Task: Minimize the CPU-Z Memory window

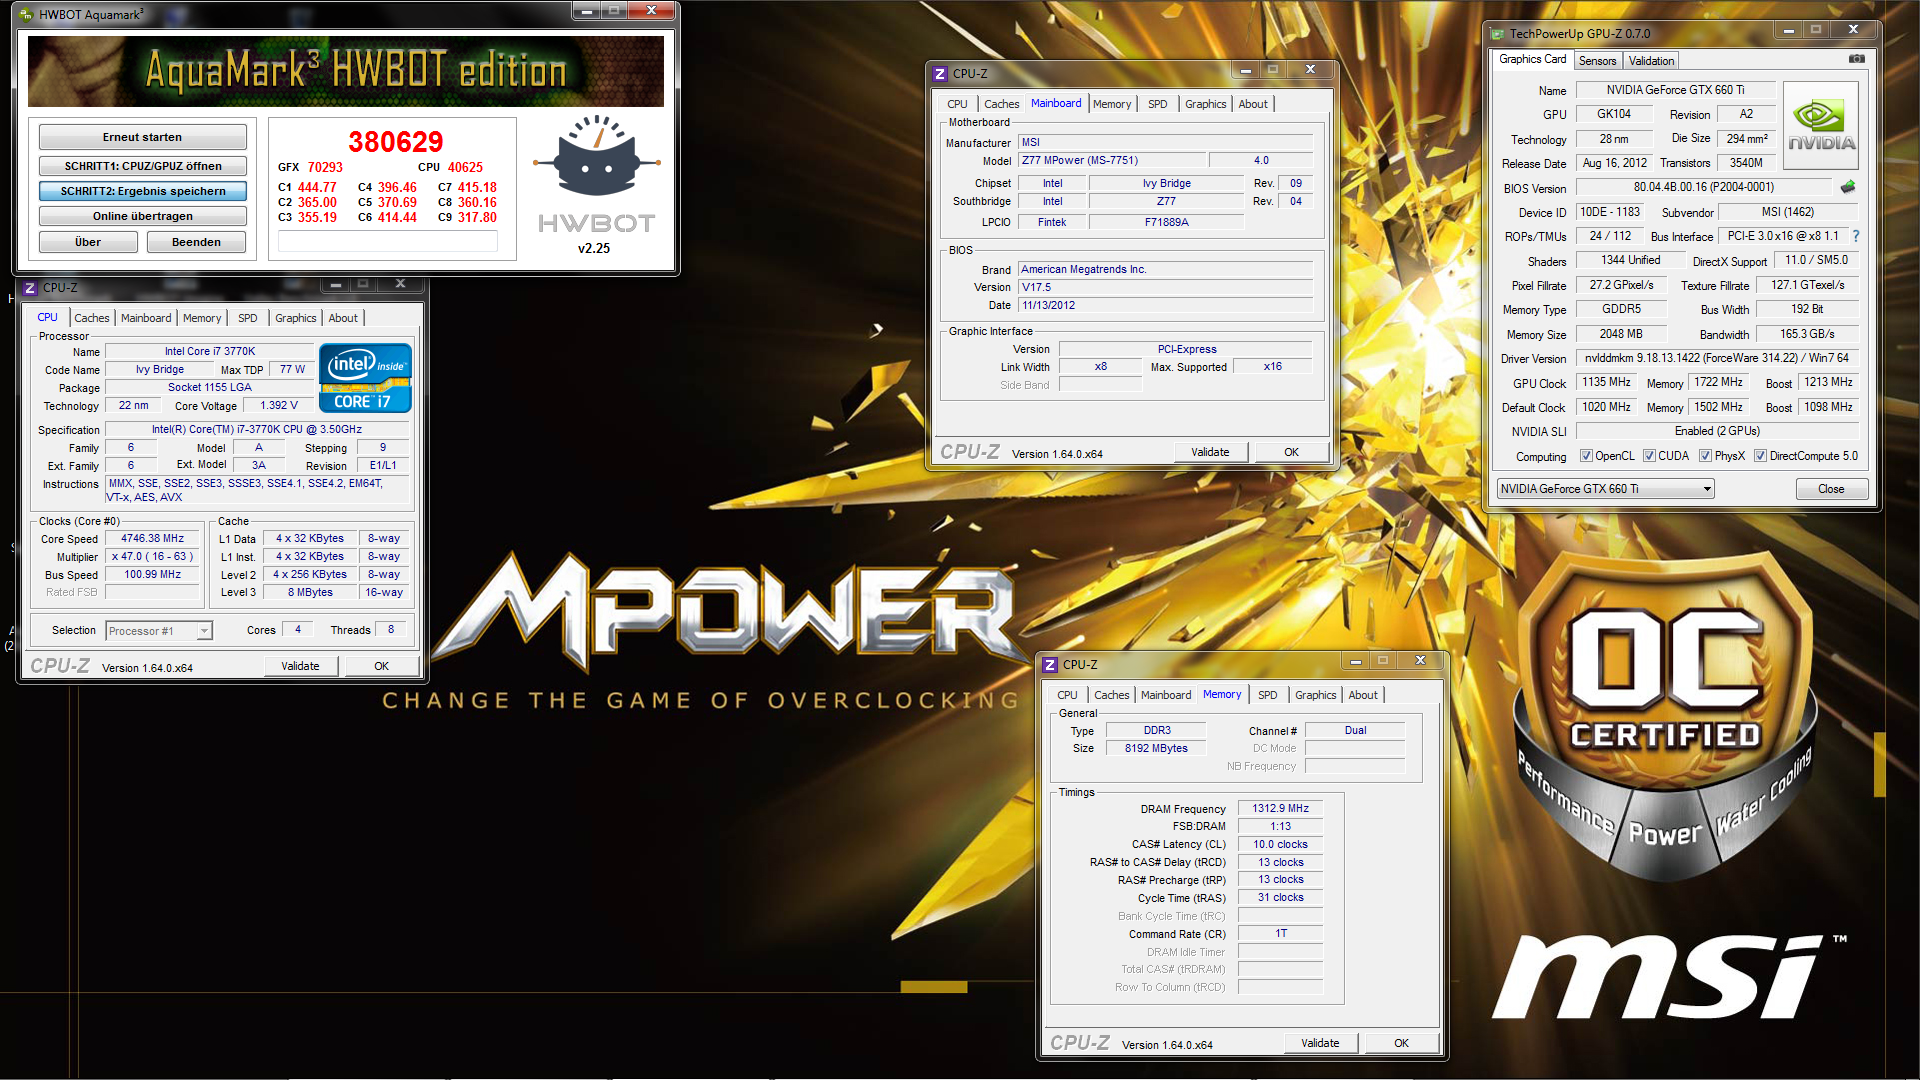Action: [x=1356, y=661]
